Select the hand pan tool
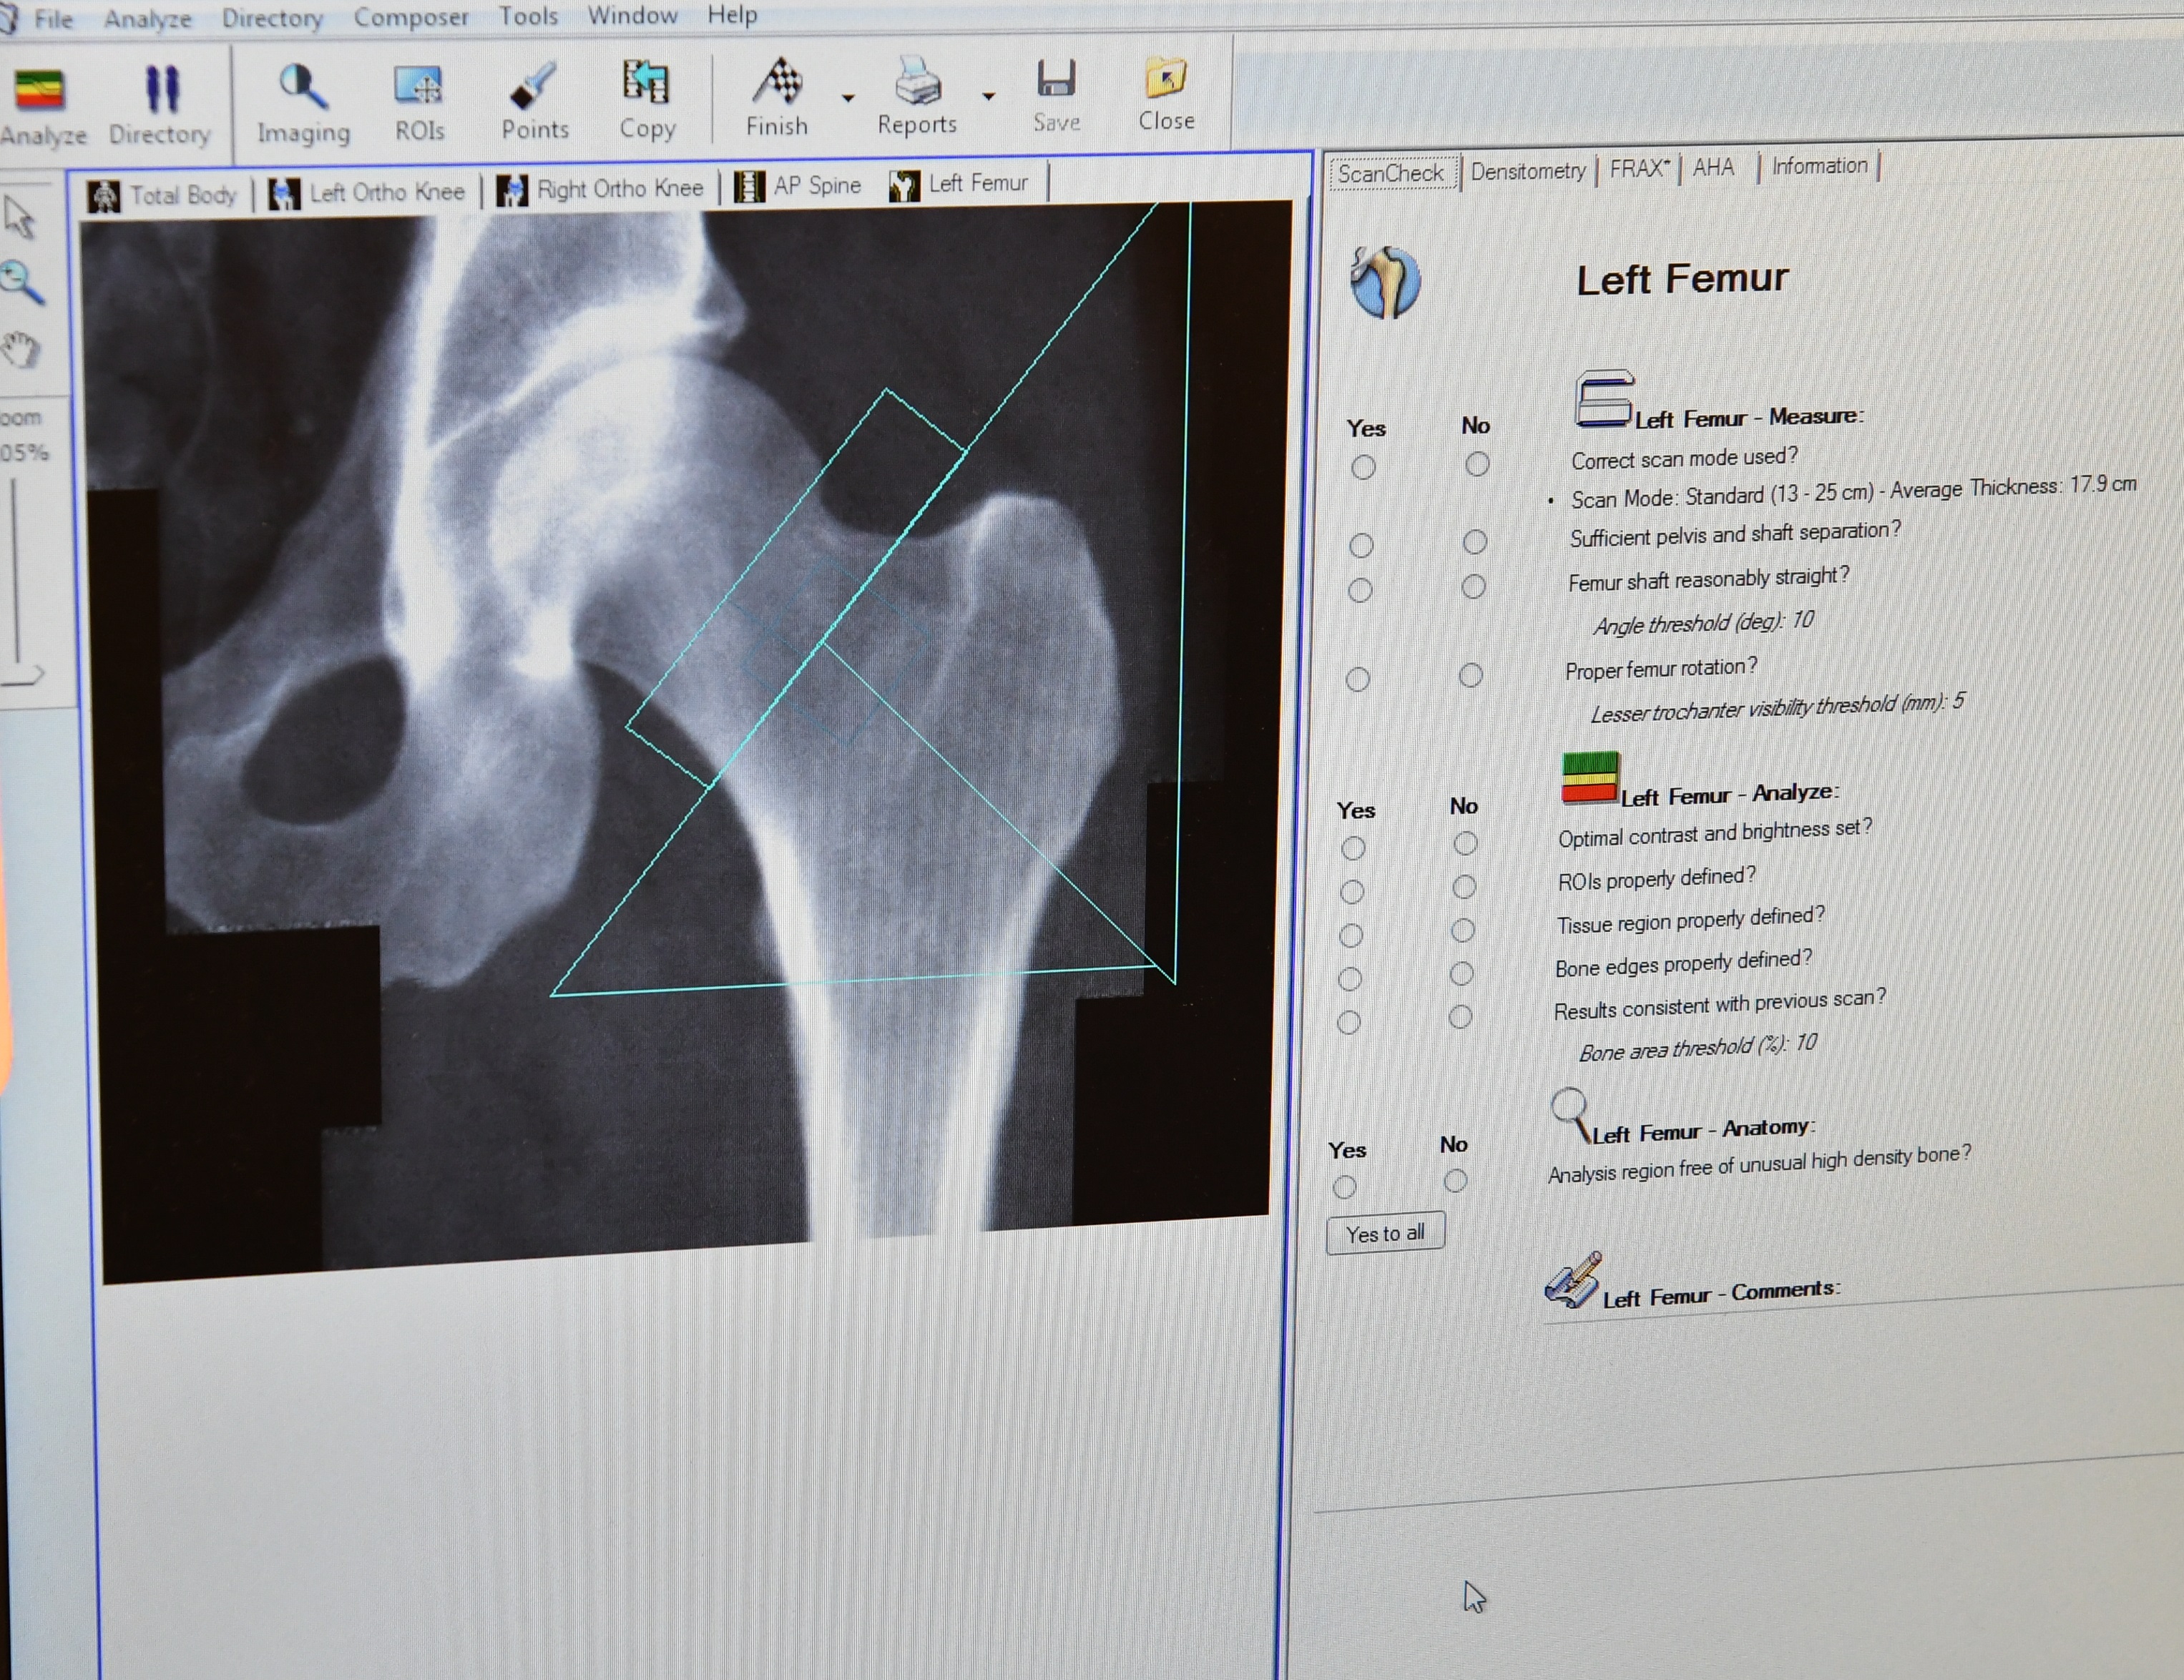The image size is (2184, 1680). tap(21, 350)
